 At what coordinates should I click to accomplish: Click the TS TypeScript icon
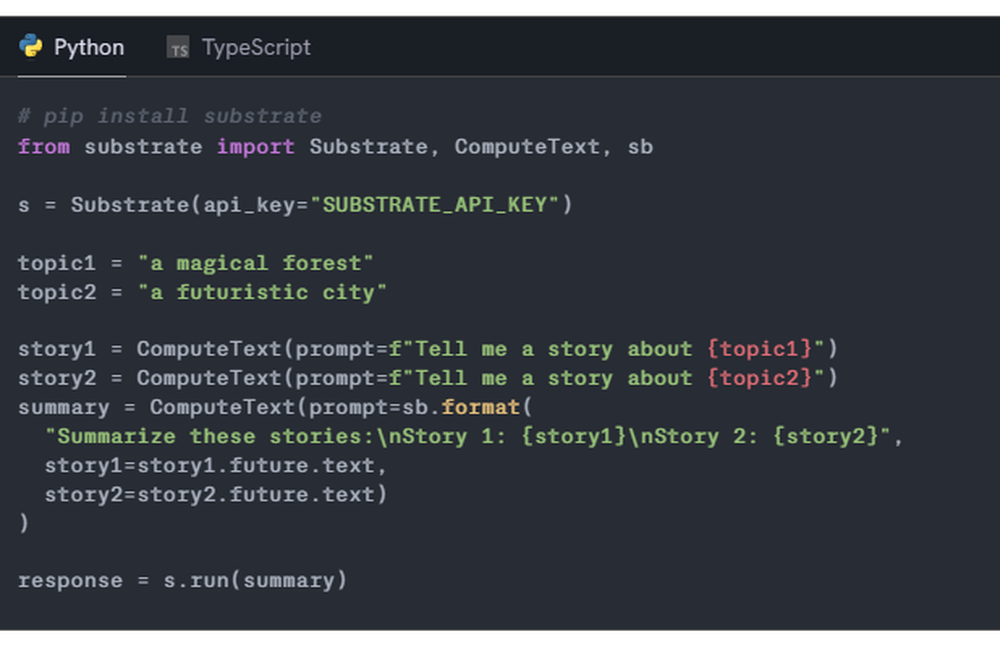[x=178, y=48]
